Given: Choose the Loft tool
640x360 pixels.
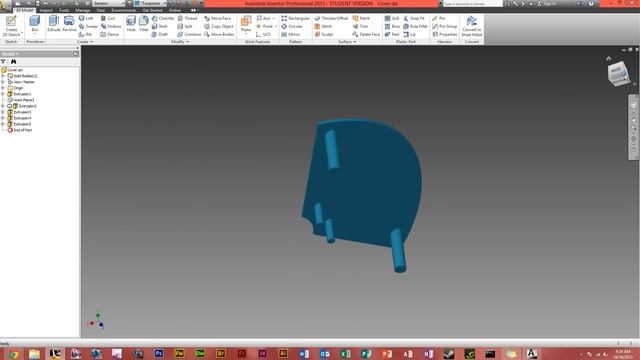Looking at the screenshot, I should (86, 18).
